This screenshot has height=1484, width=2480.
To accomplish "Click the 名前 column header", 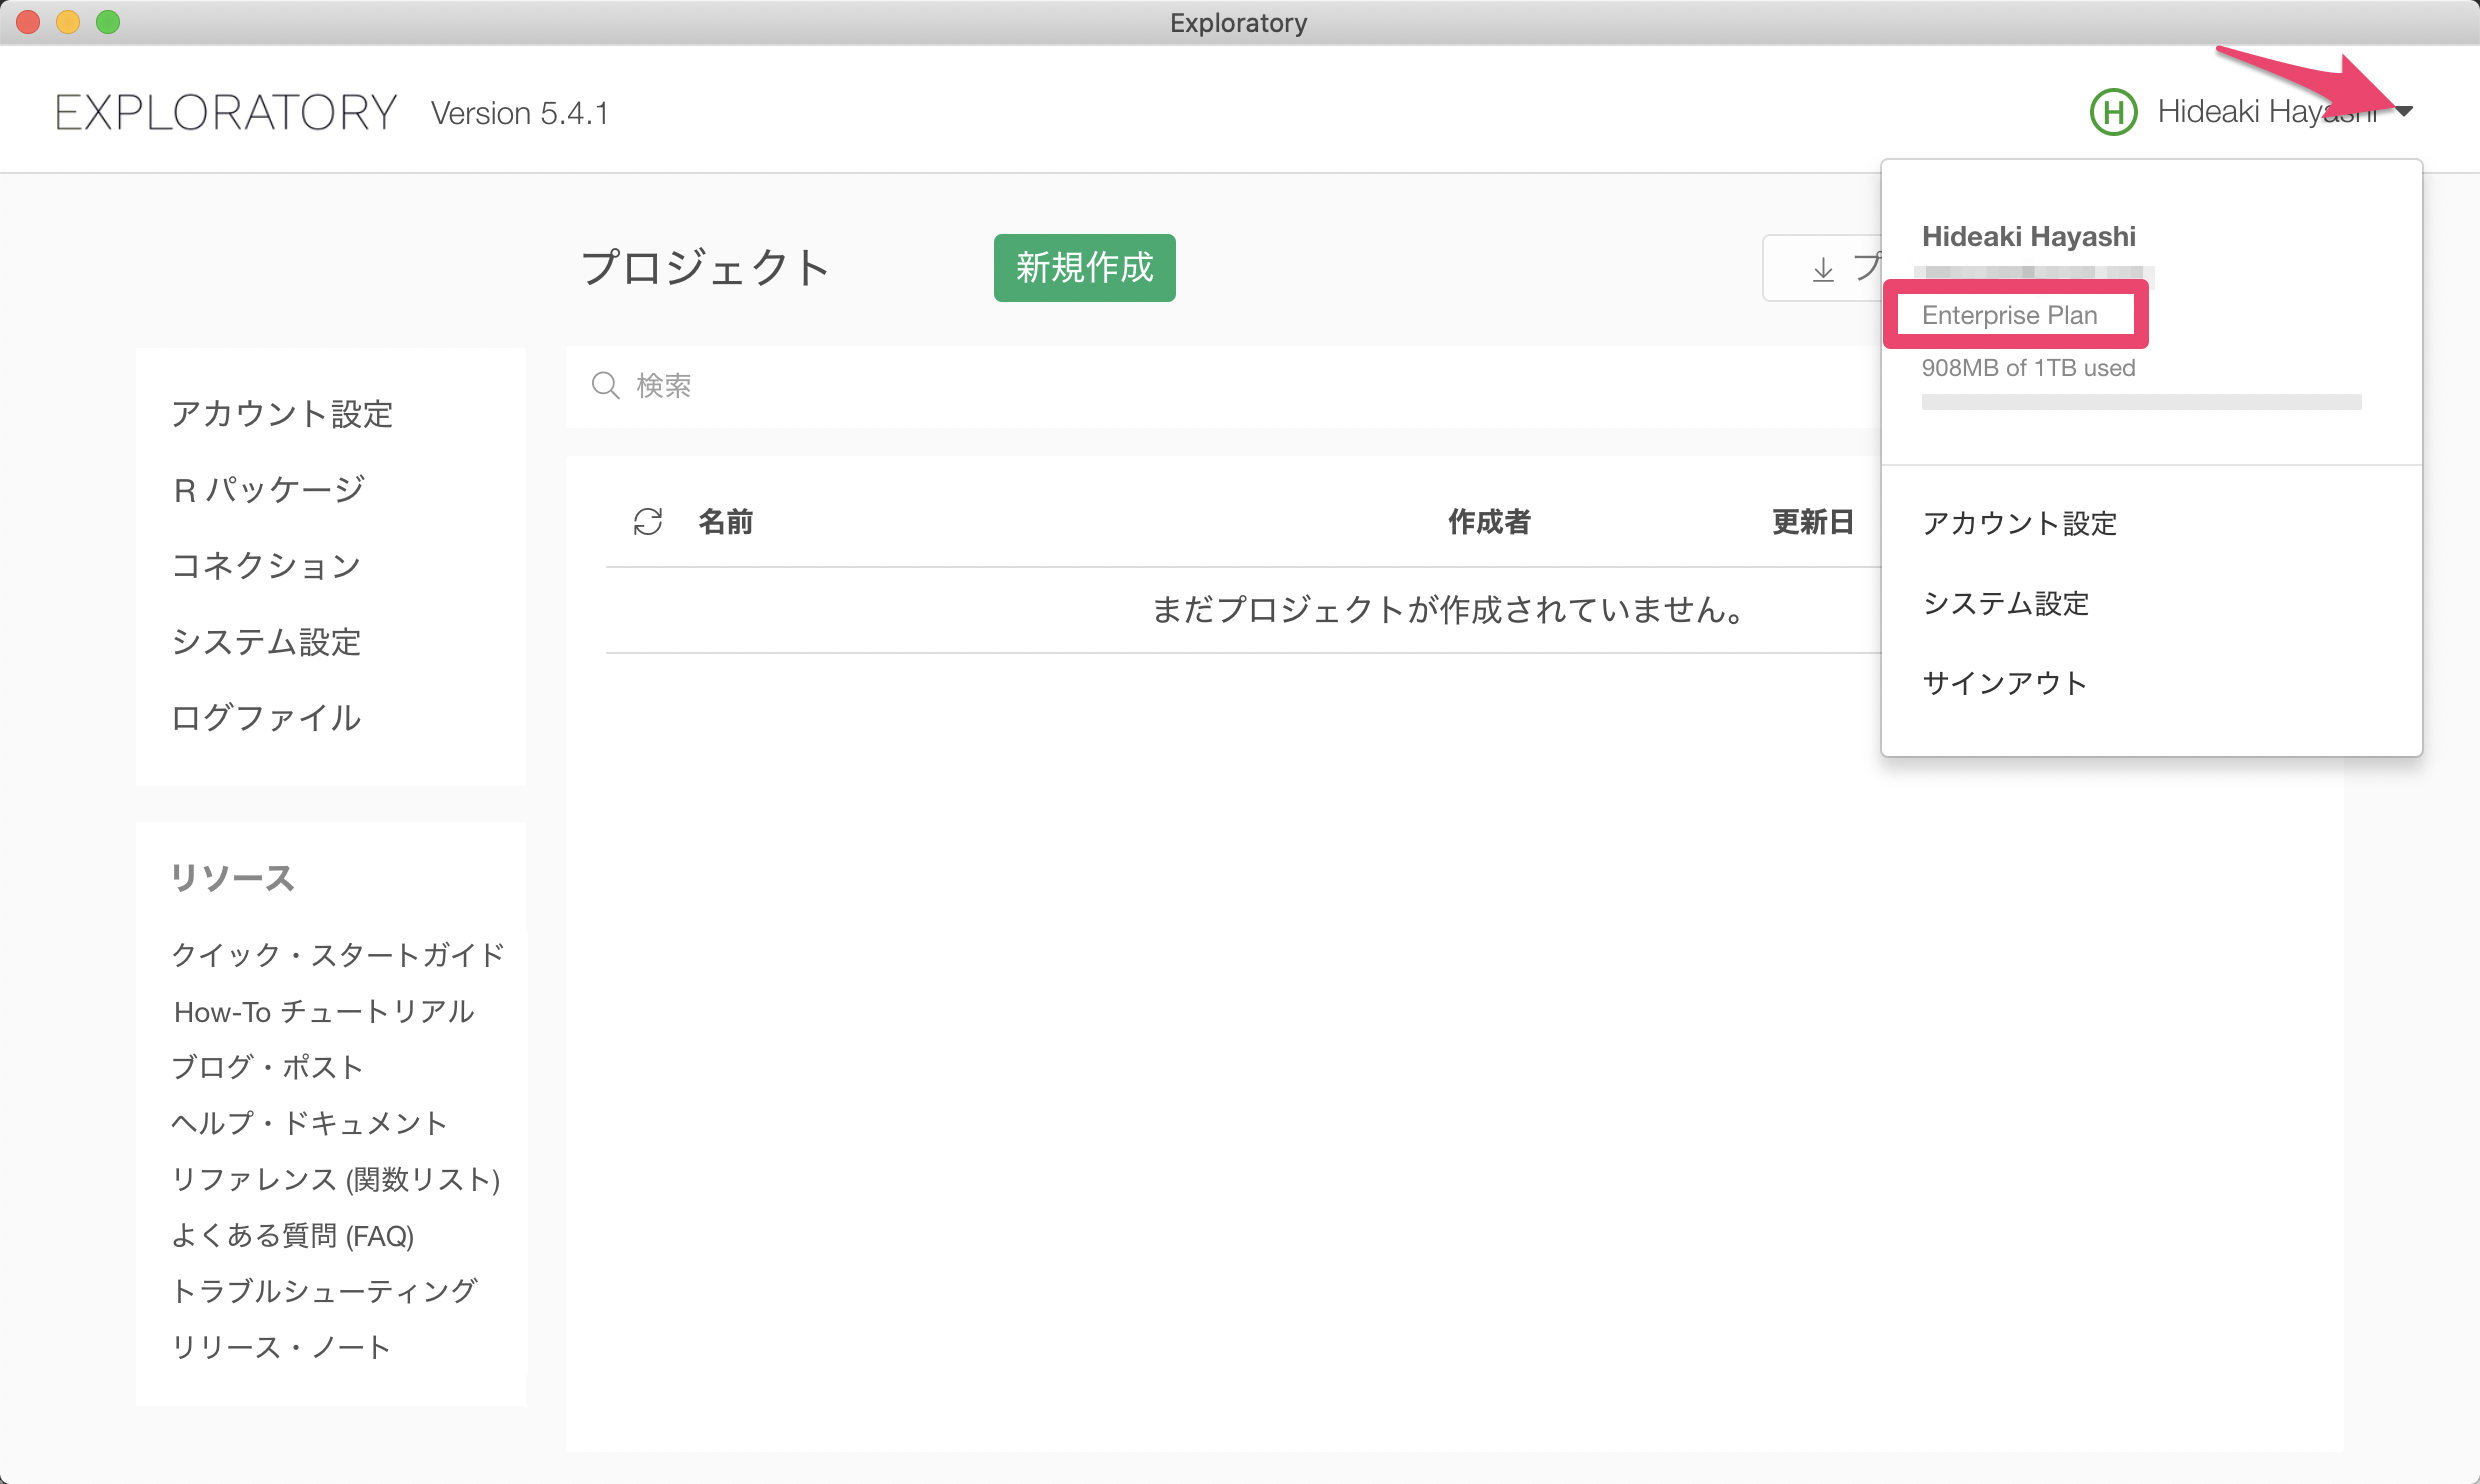I will click(x=726, y=521).
